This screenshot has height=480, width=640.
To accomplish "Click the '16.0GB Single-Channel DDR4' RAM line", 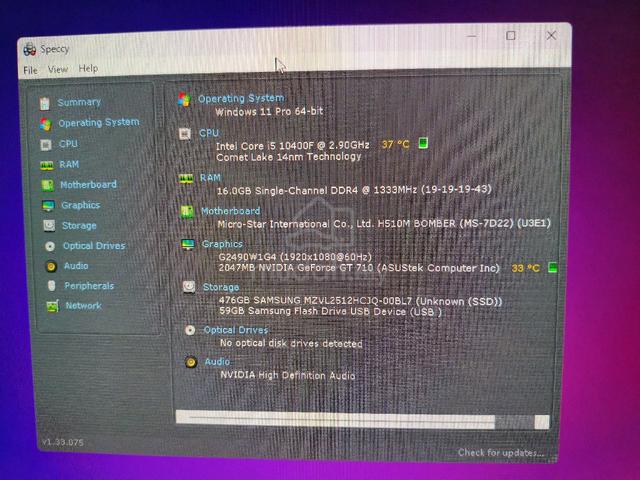I will pyautogui.click(x=354, y=190).
